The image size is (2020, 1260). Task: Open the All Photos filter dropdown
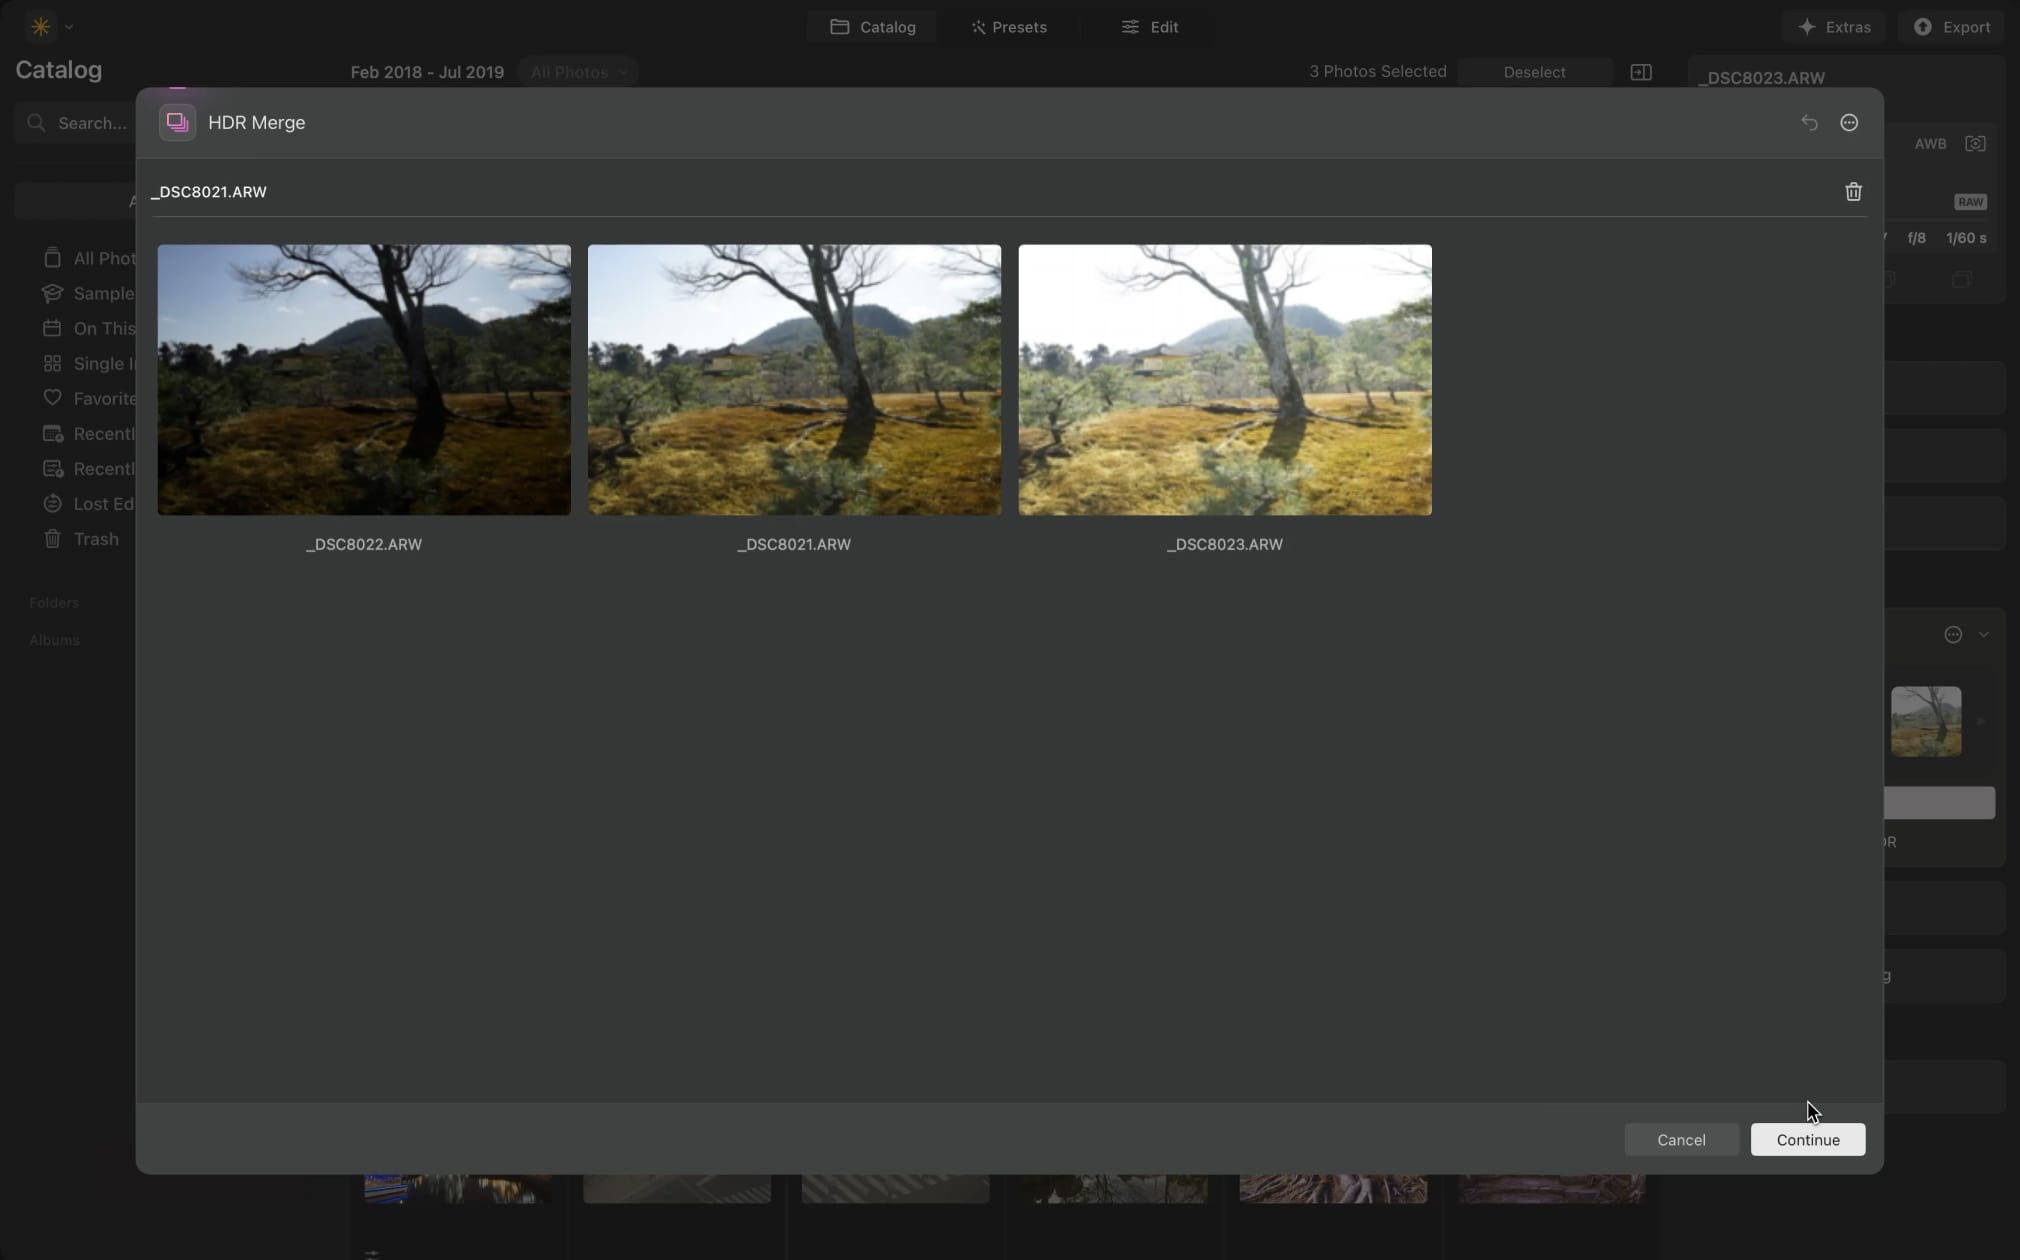pos(578,72)
